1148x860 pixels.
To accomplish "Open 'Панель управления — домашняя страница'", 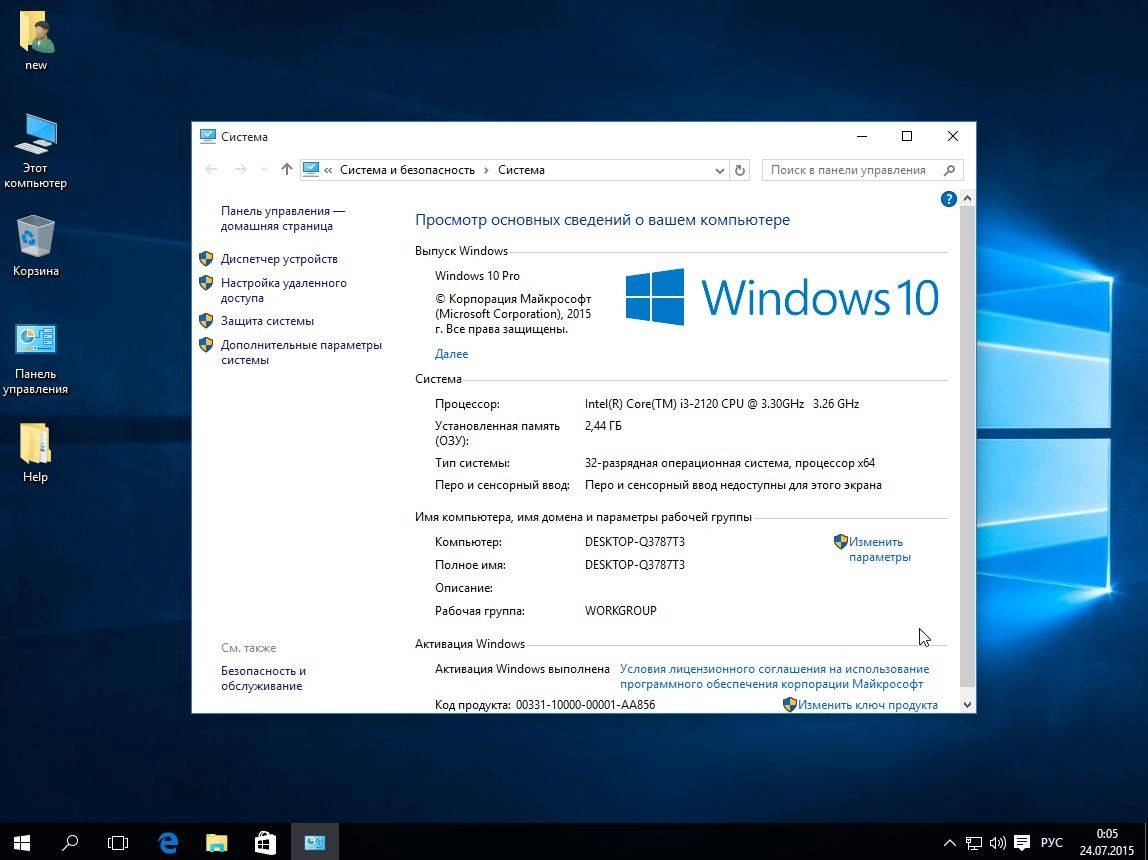I will tap(283, 218).
